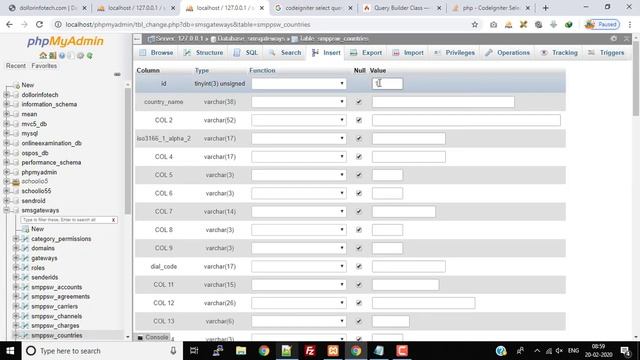Open the phpmyadmin database
Viewport: 640px width, 360px height.
pos(39,172)
